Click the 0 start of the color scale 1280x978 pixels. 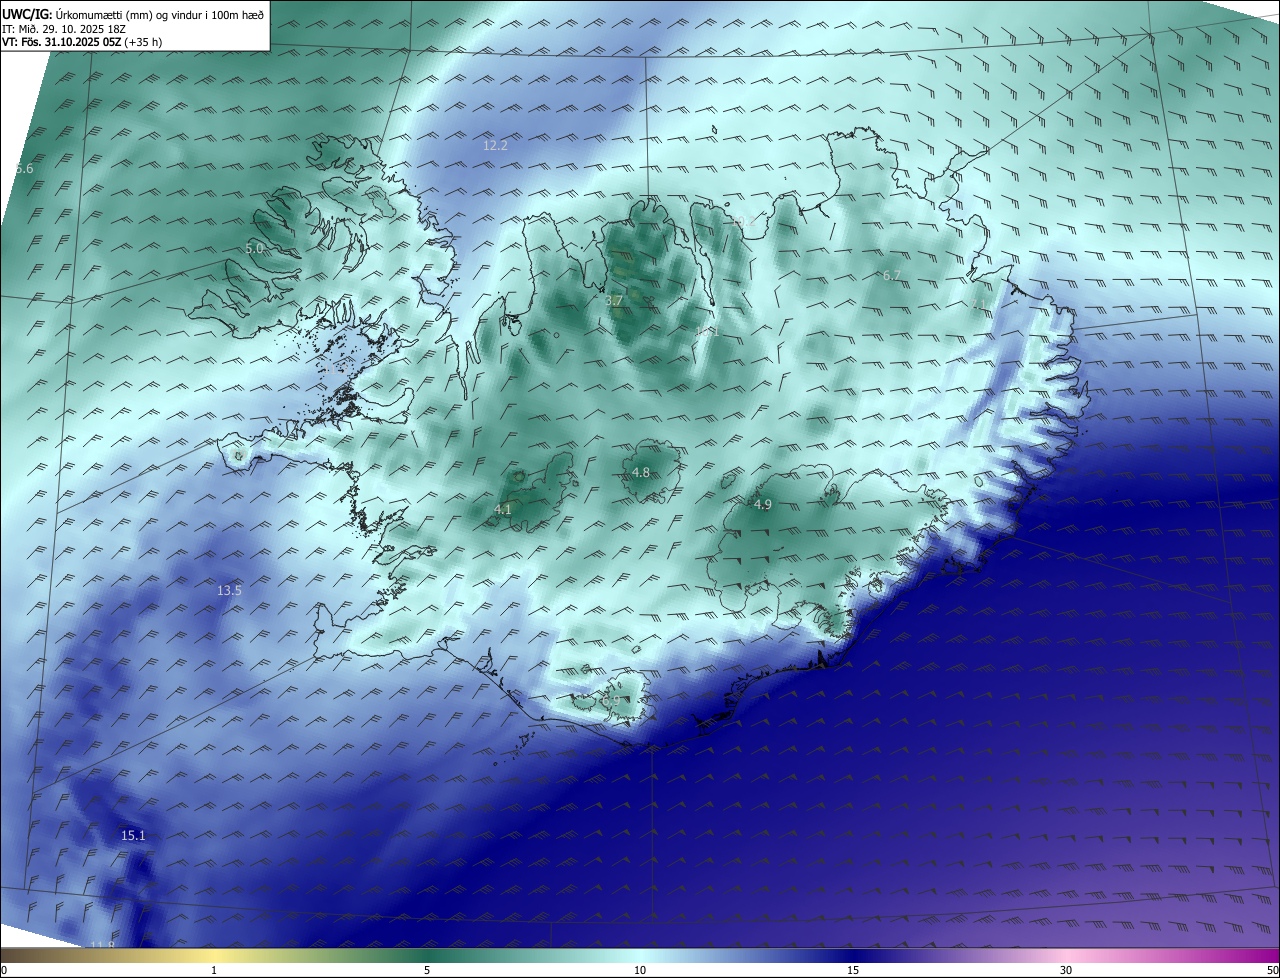[x=4, y=970]
